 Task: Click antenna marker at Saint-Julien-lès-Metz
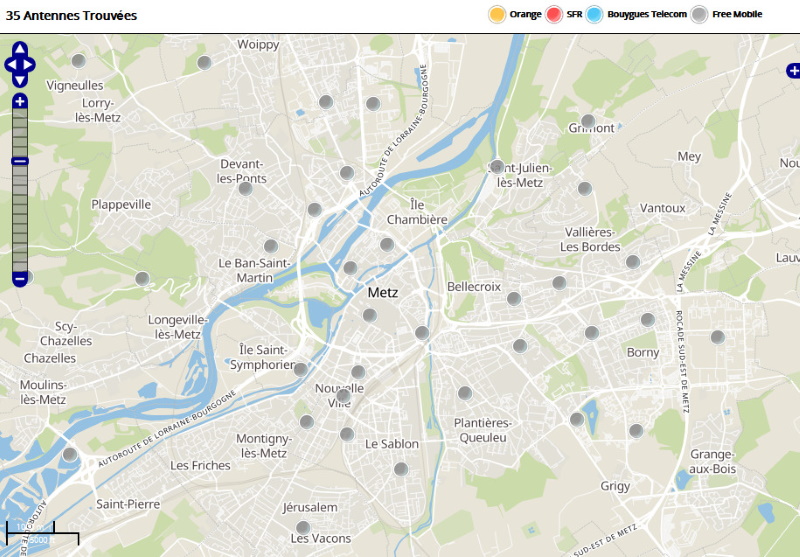(x=497, y=166)
